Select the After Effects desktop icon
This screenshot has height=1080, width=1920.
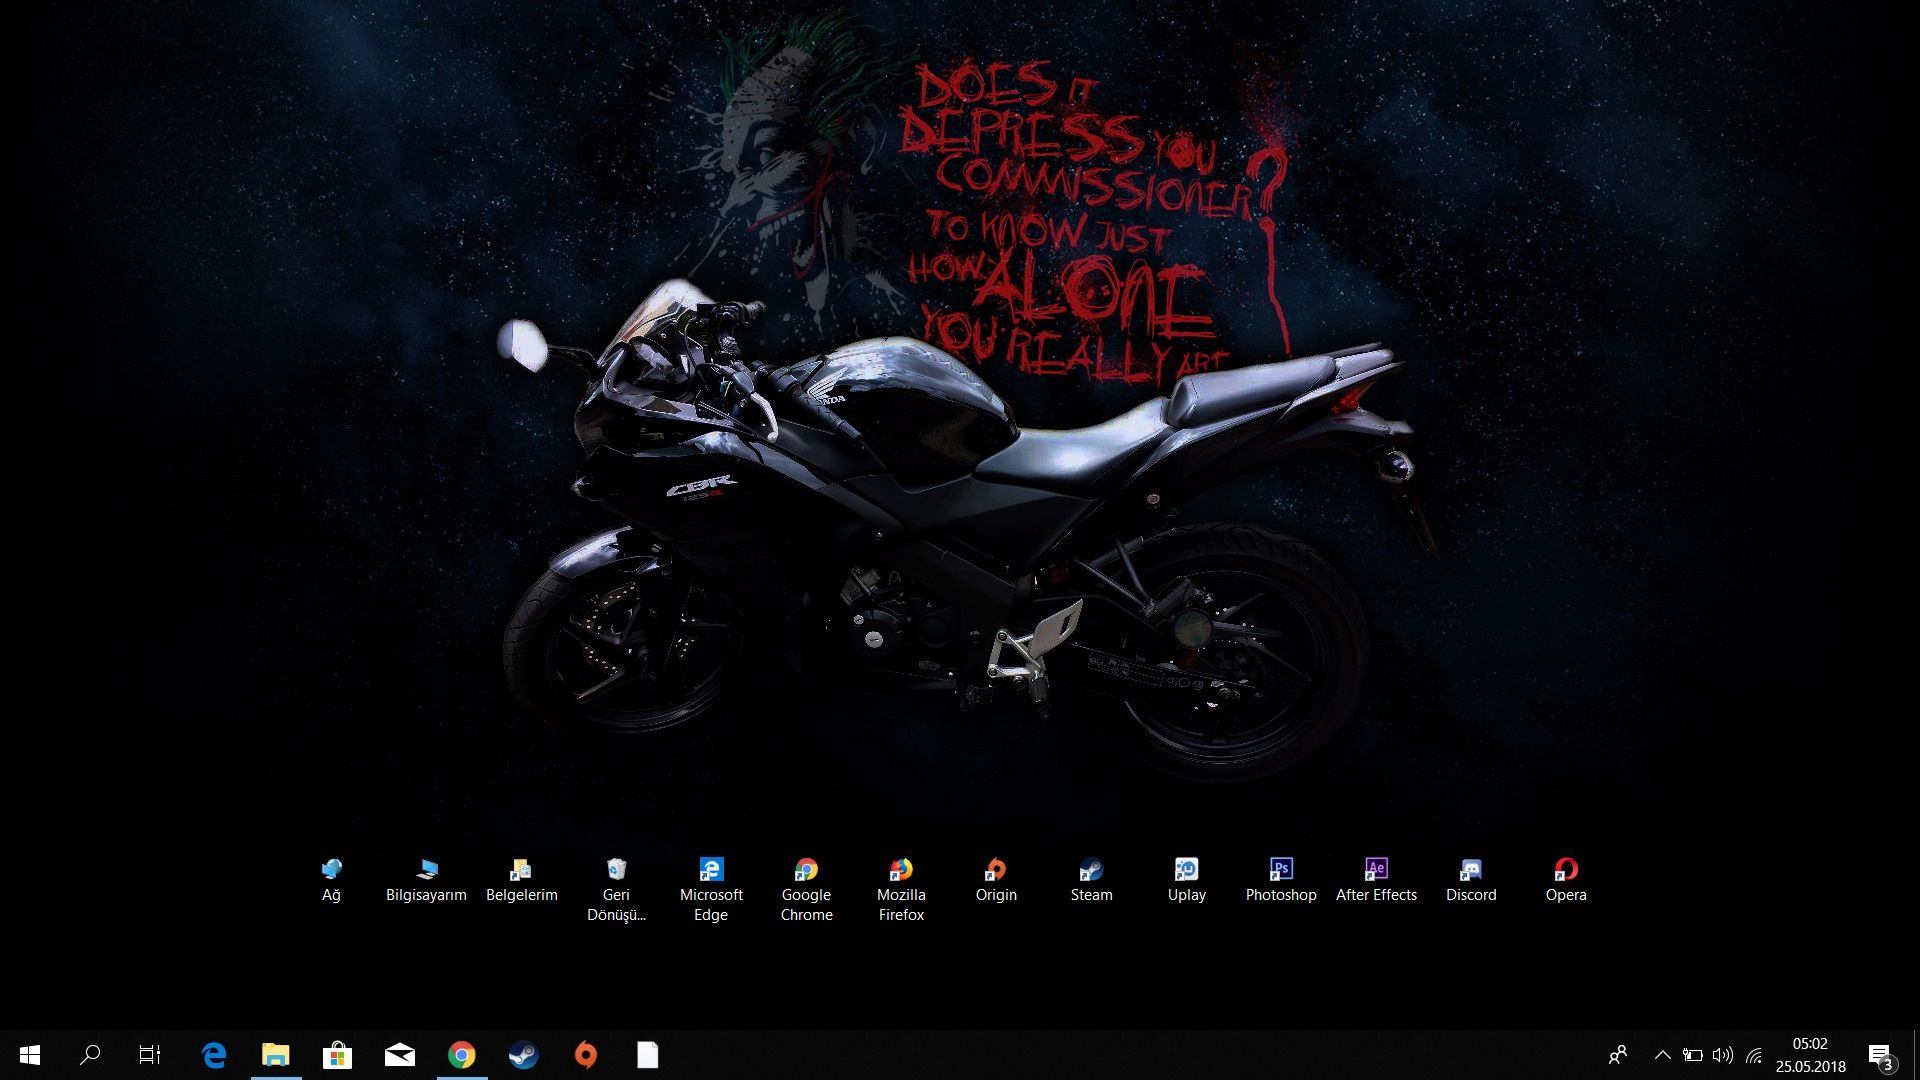(1376, 870)
